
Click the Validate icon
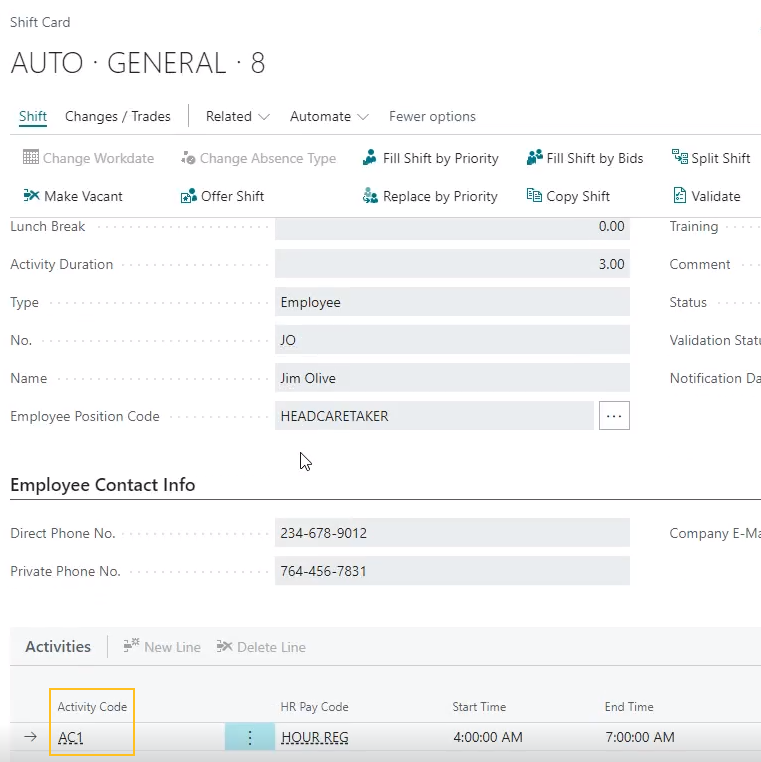680,196
